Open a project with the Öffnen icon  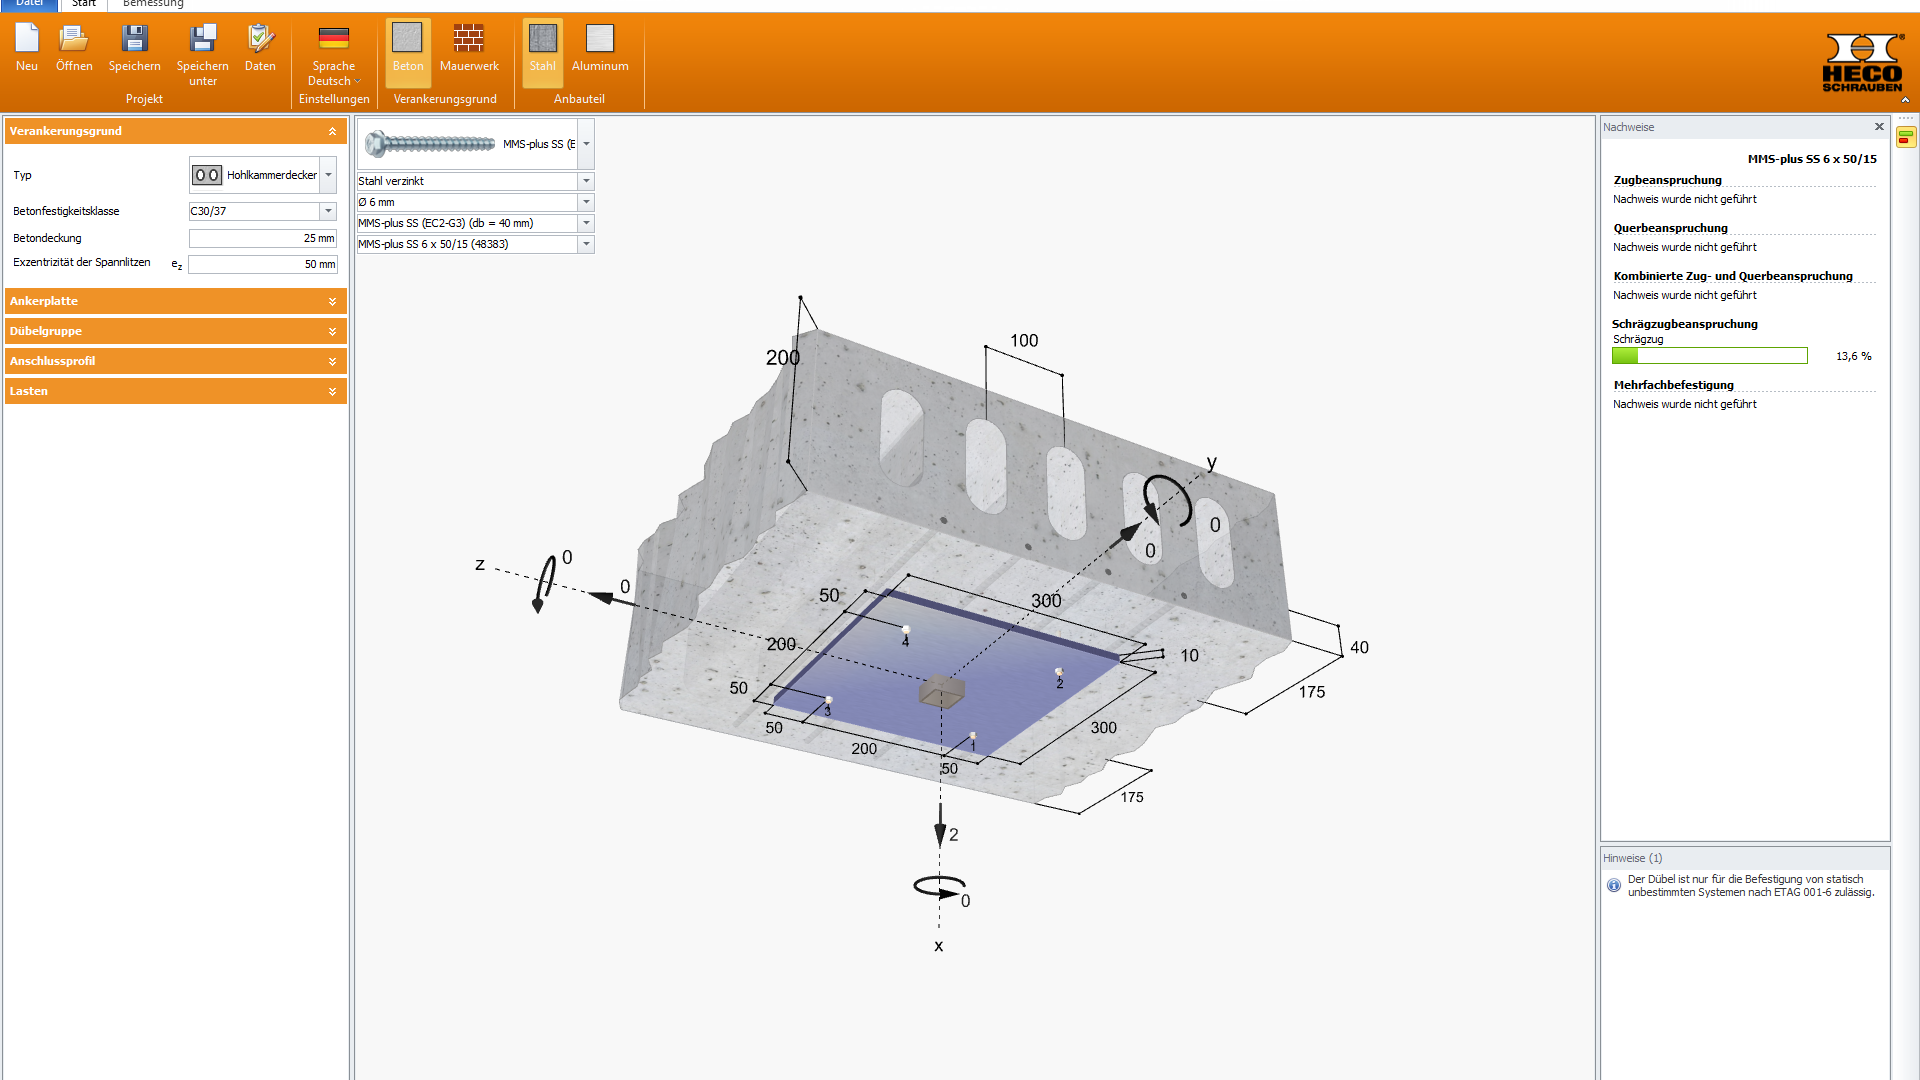coord(74,48)
